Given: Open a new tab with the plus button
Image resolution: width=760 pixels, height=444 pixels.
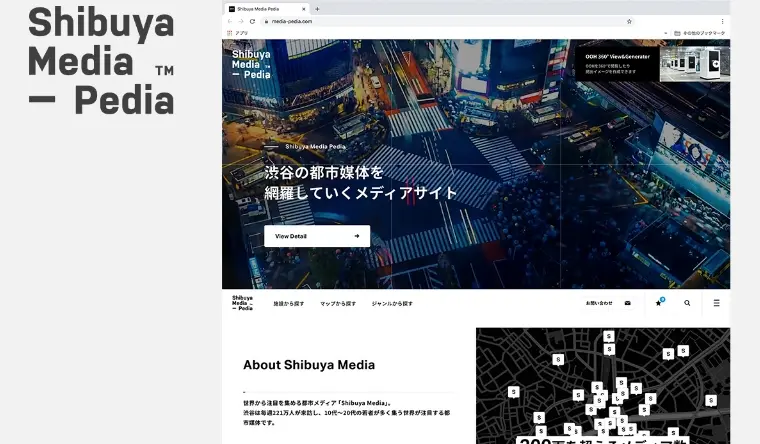Looking at the screenshot, I should pyautogui.click(x=317, y=9).
